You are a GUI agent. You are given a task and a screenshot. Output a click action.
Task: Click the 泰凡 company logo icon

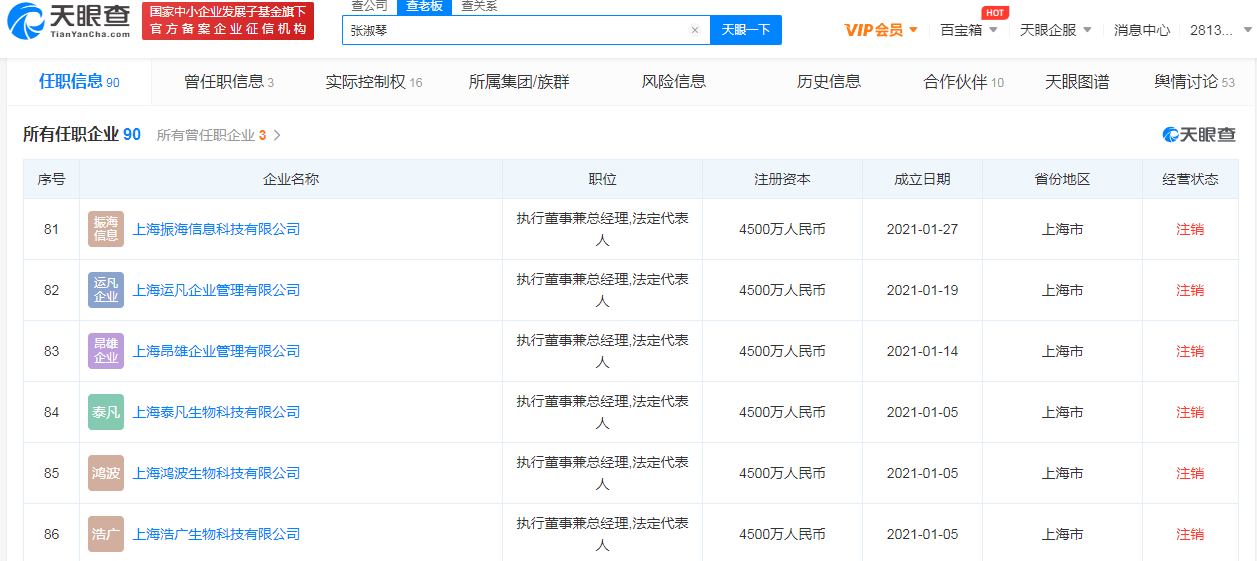click(x=106, y=412)
